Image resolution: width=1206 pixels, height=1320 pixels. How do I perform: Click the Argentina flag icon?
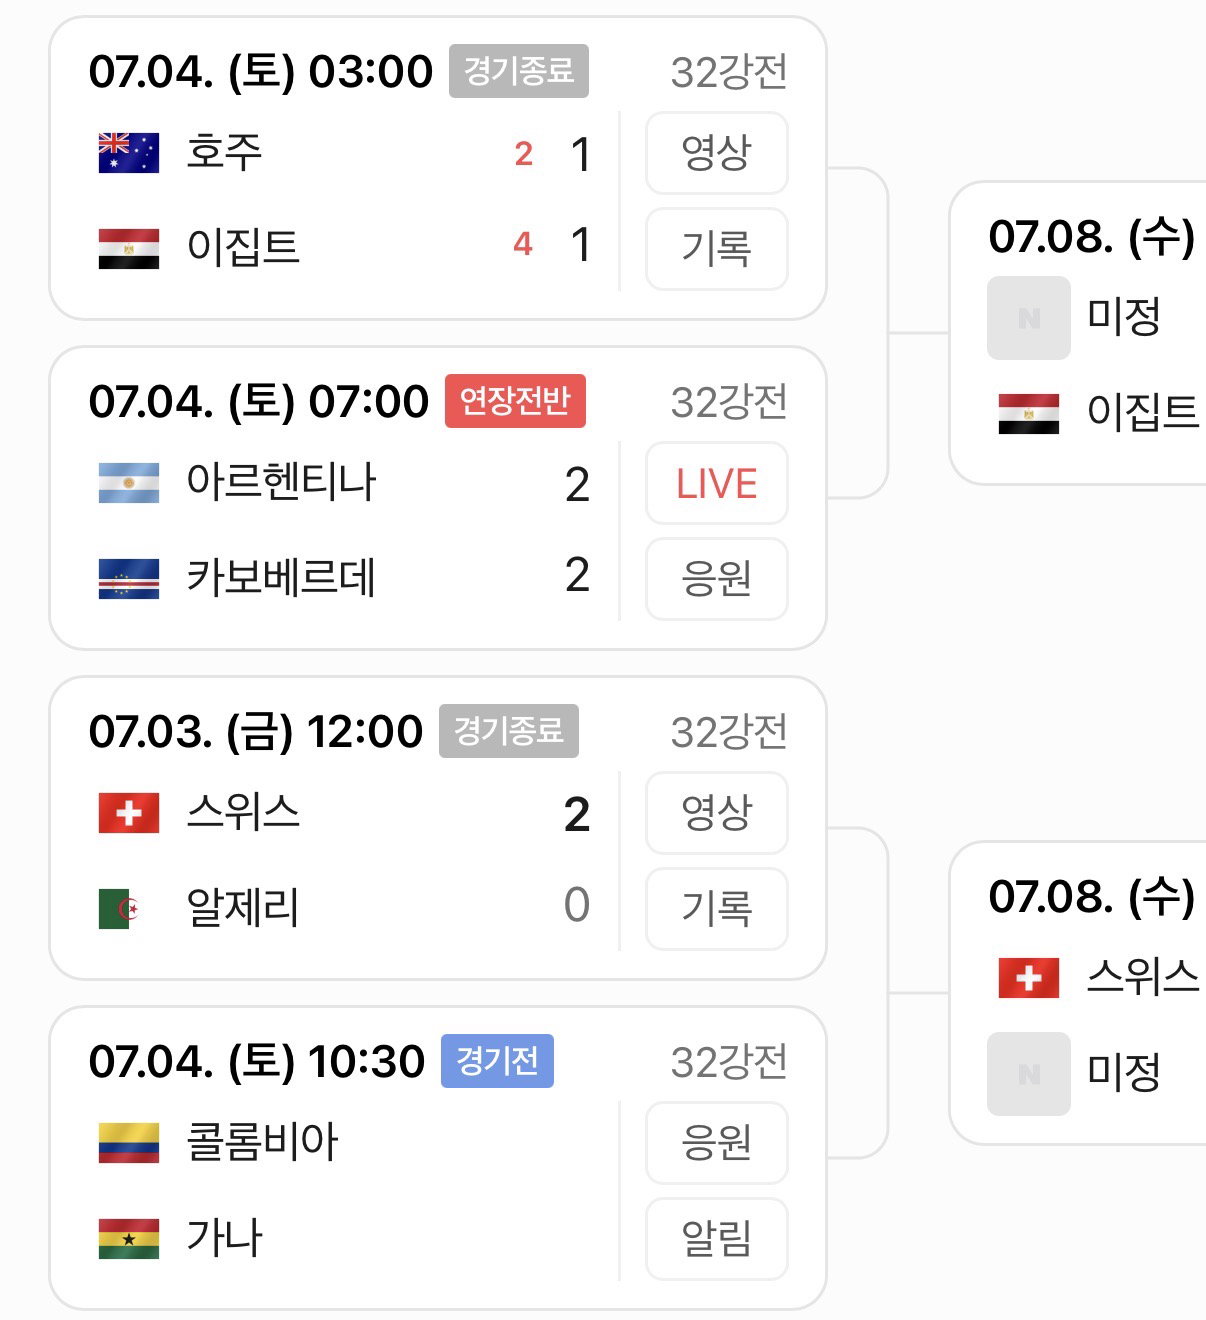[129, 483]
